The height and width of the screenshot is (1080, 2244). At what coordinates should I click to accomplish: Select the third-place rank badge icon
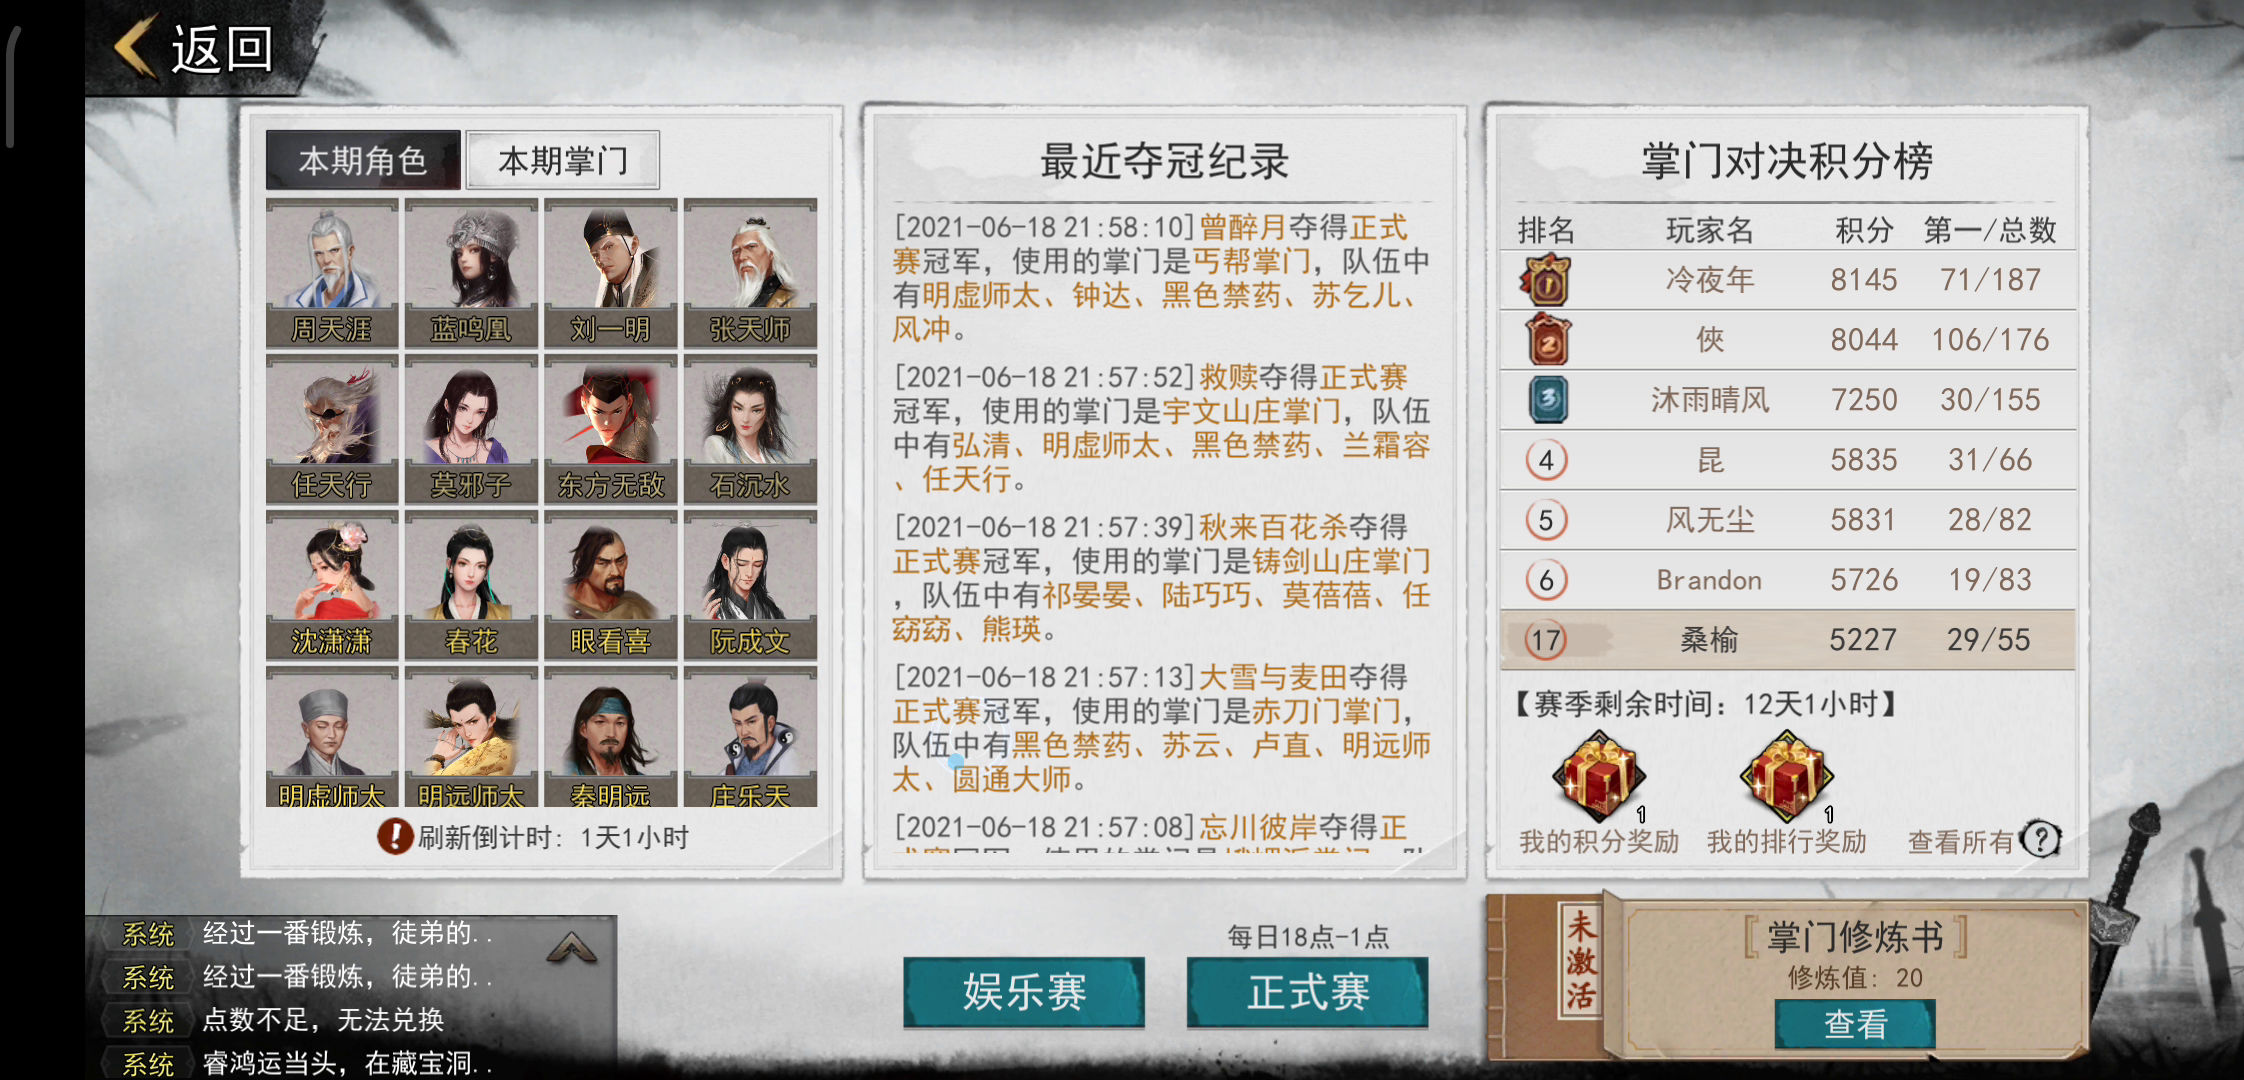pyautogui.click(x=1548, y=399)
